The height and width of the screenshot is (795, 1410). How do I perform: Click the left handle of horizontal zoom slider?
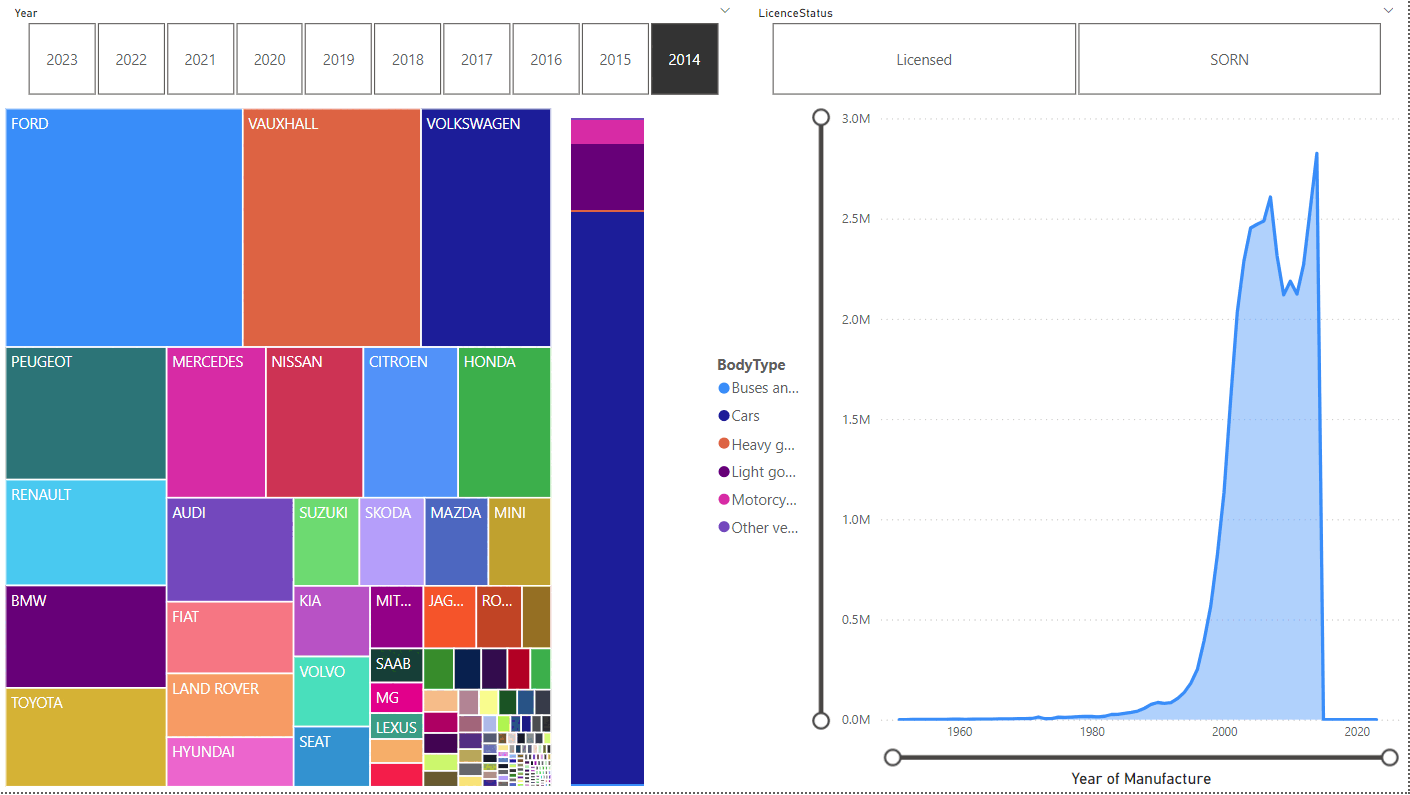[893, 758]
